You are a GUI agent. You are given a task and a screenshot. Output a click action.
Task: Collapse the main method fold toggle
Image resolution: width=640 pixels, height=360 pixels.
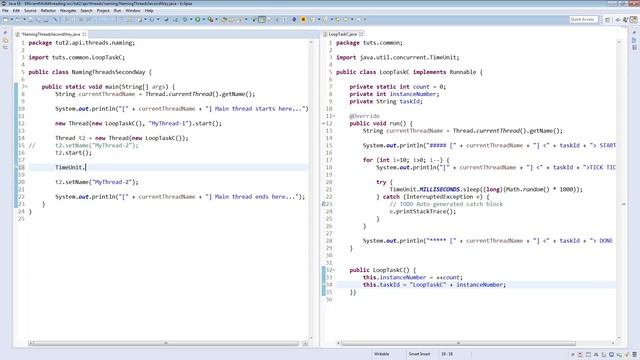pyautogui.click(x=27, y=87)
